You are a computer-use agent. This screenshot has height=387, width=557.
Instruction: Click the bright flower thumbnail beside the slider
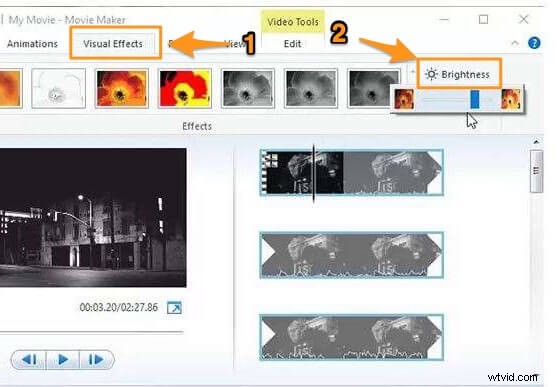(x=511, y=99)
